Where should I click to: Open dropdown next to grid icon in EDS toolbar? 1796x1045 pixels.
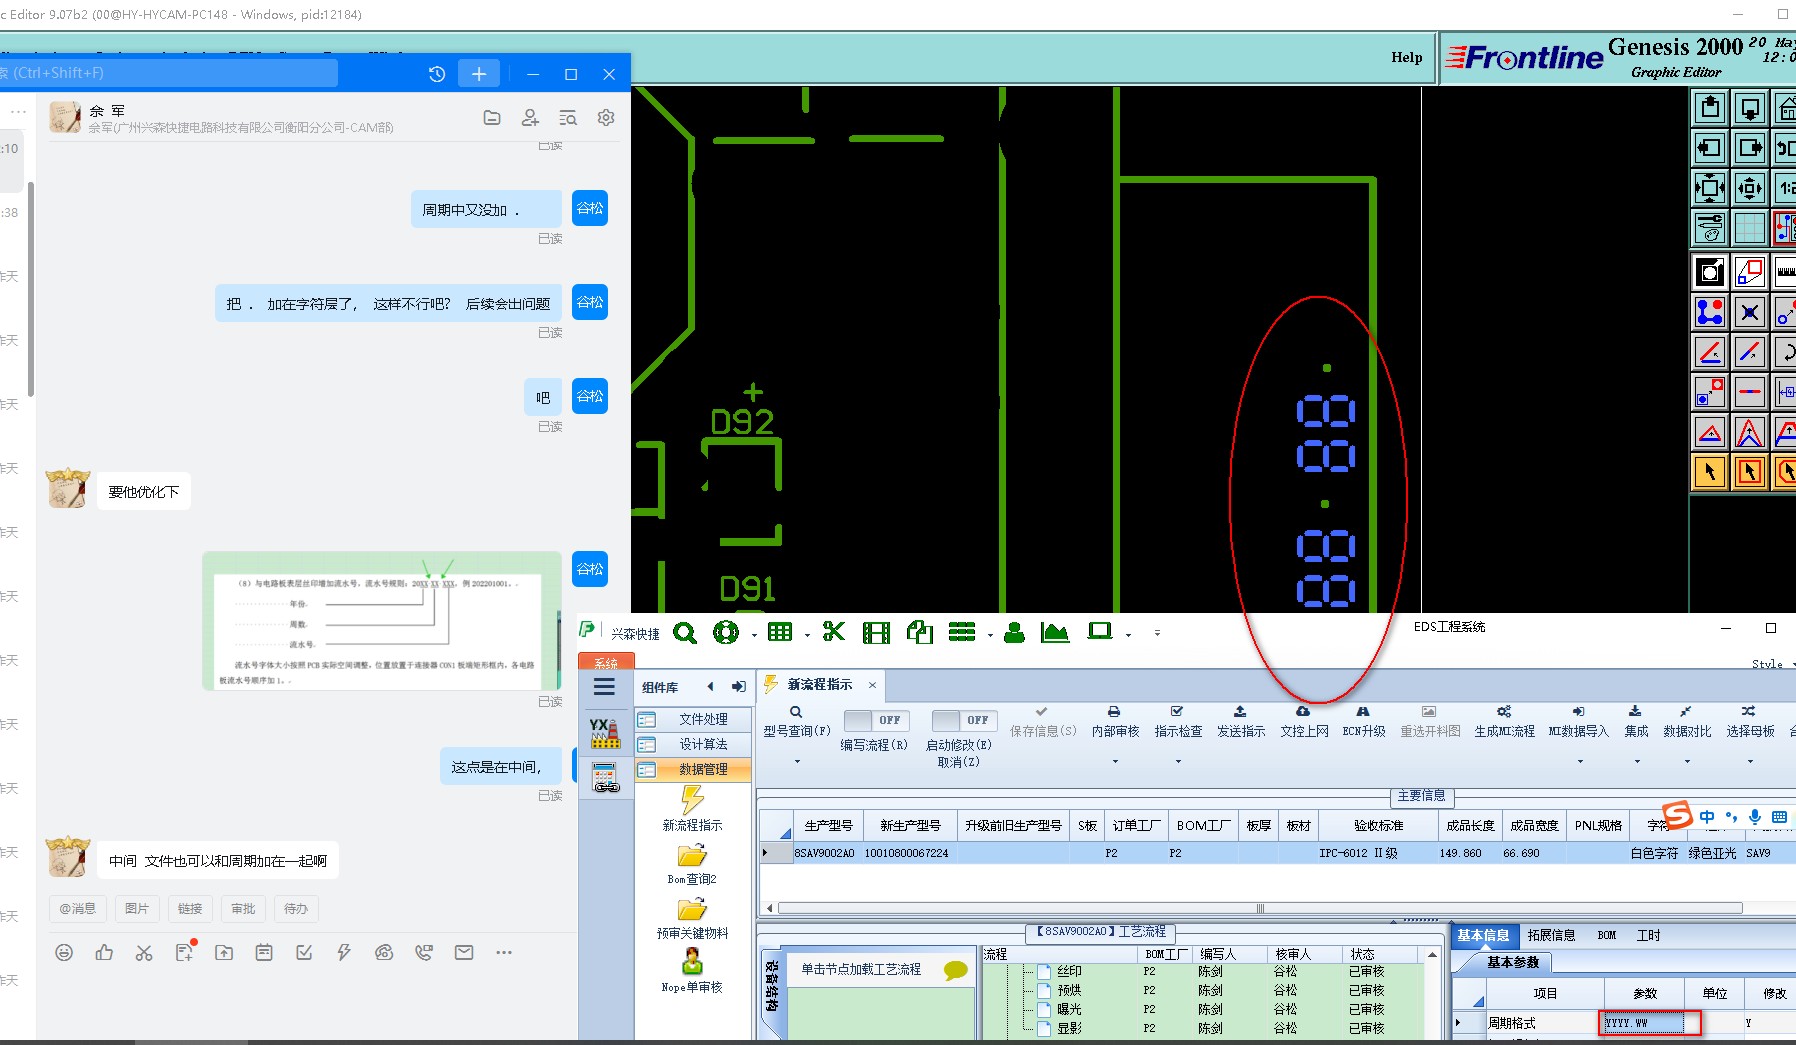[x=807, y=635]
